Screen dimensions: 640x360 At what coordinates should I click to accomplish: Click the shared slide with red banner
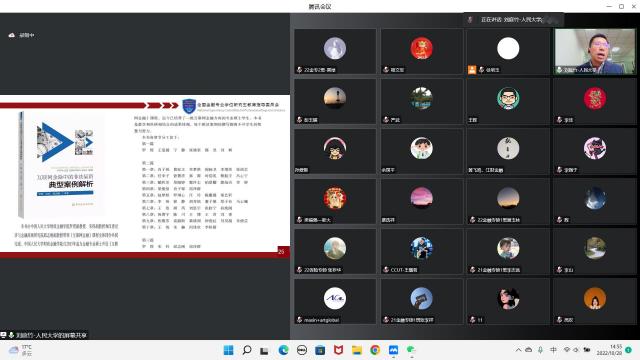(x=145, y=176)
